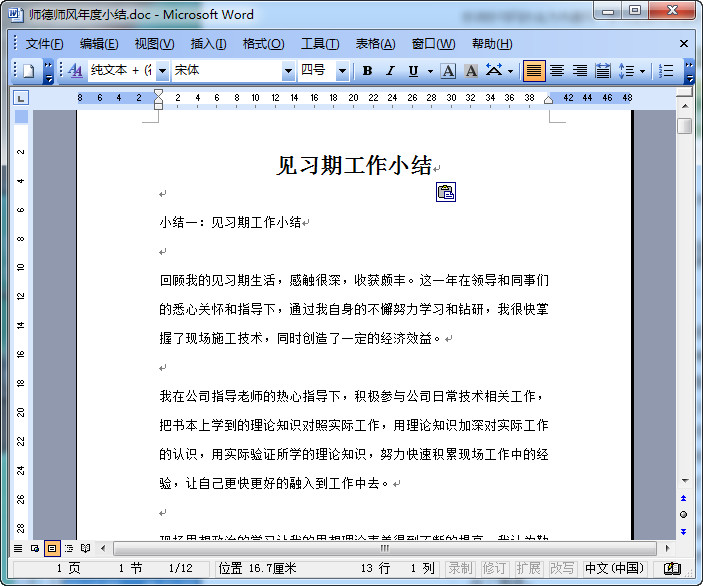Click 中文(中国) language in status bar
The height and width of the screenshot is (586, 703).
coord(614,569)
